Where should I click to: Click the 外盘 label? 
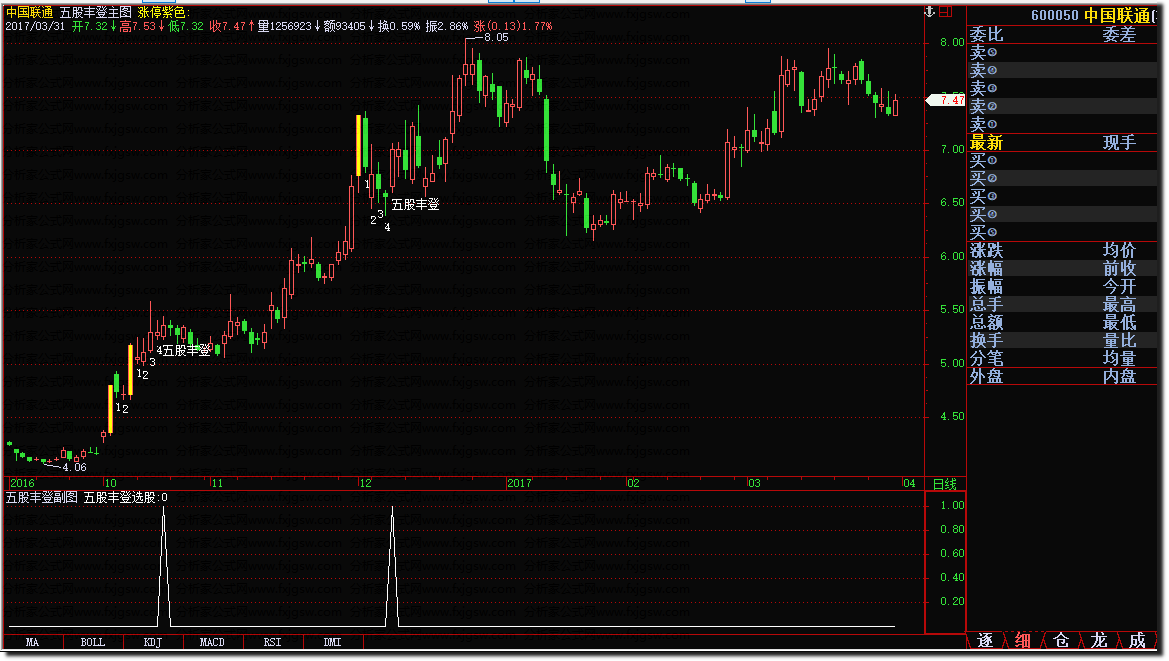coord(986,376)
